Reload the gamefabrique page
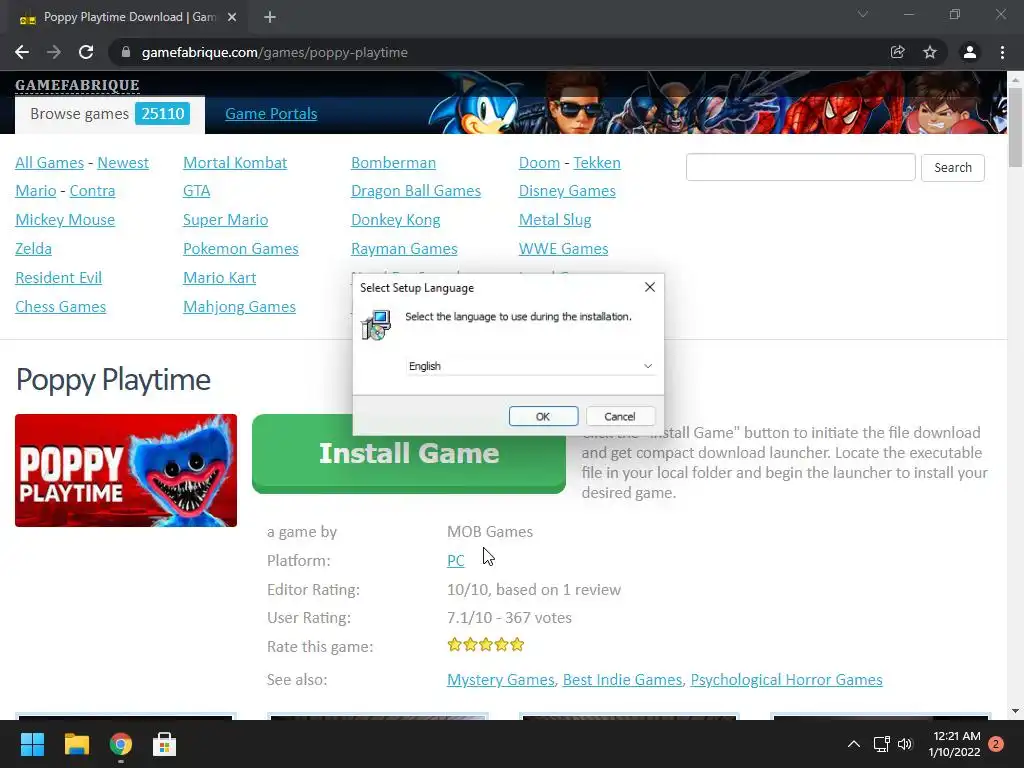Image resolution: width=1024 pixels, height=768 pixels. coord(86,52)
